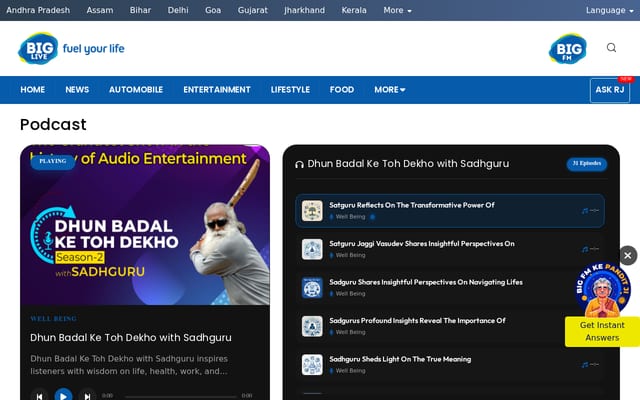This screenshot has width=640, height=400.
Task: Play the podcast with the play button
Action: 63,396
